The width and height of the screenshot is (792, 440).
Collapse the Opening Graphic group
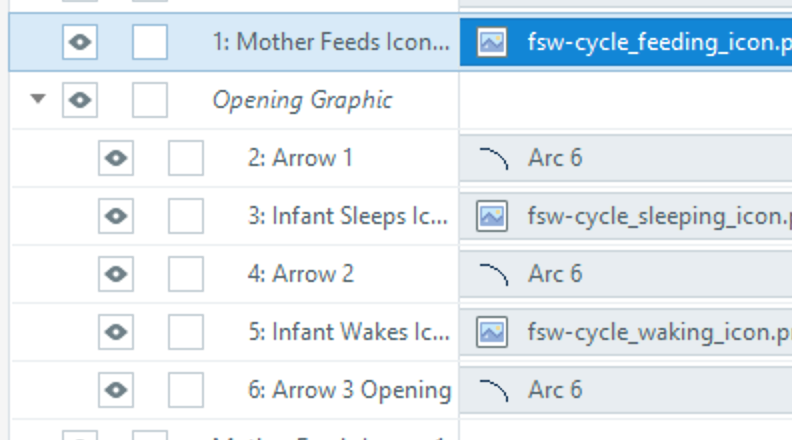coord(39,100)
